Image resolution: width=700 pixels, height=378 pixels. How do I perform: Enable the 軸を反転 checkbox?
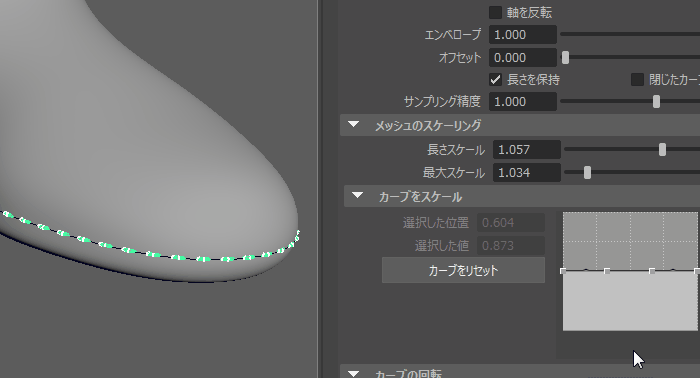[495, 12]
